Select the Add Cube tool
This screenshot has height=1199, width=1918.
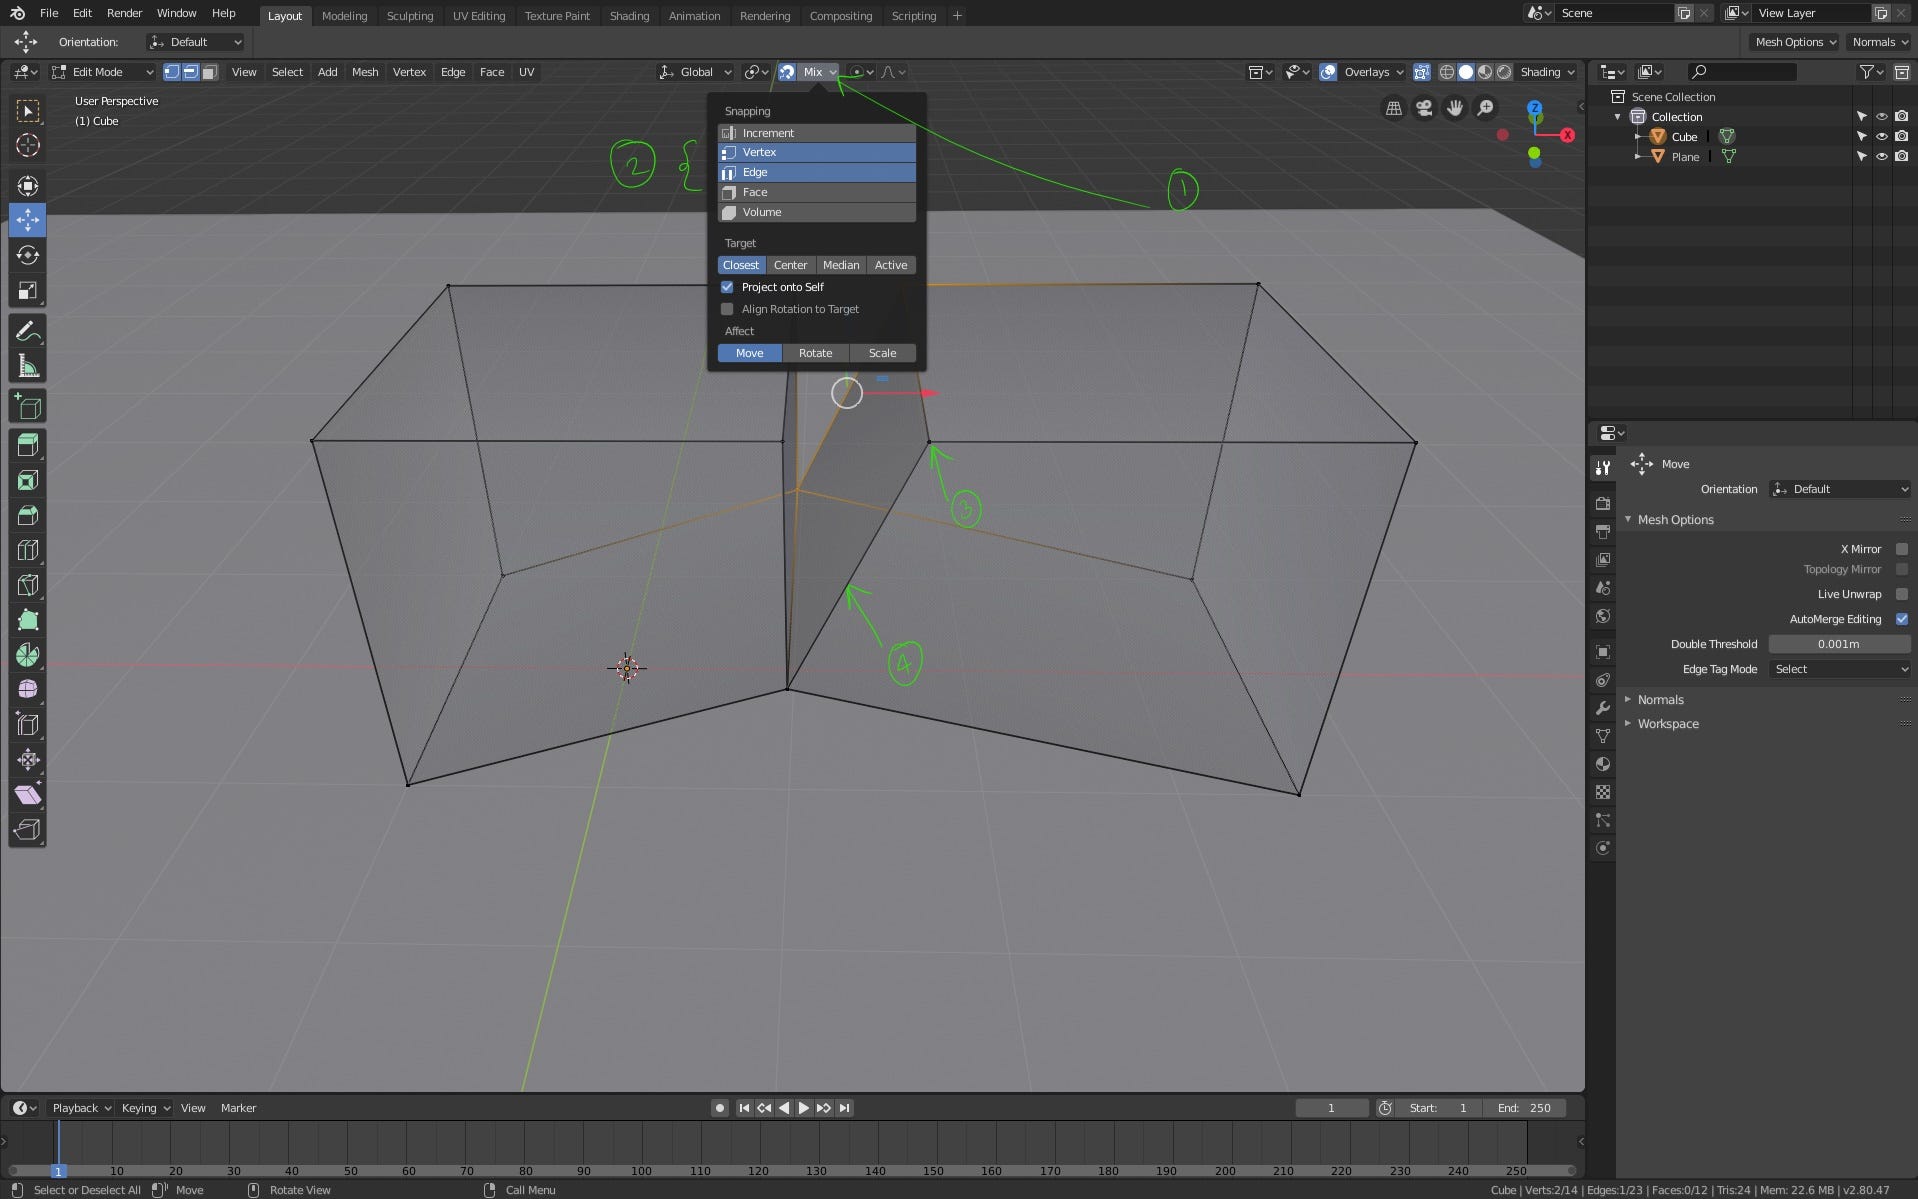pyautogui.click(x=28, y=406)
